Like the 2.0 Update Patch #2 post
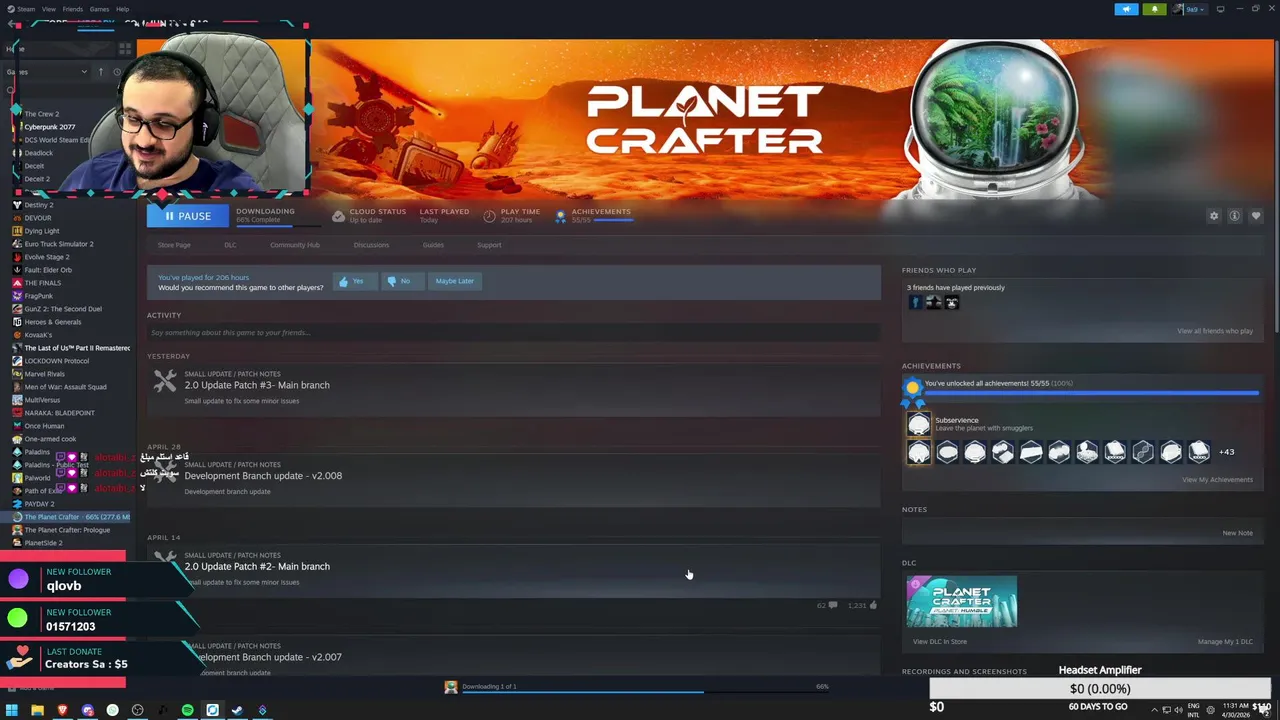 [x=873, y=605]
